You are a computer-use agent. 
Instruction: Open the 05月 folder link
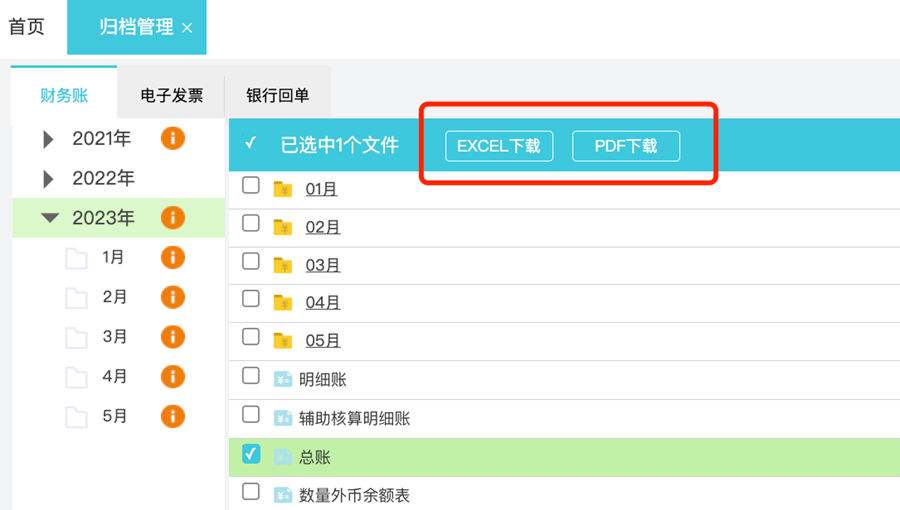tap(323, 341)
